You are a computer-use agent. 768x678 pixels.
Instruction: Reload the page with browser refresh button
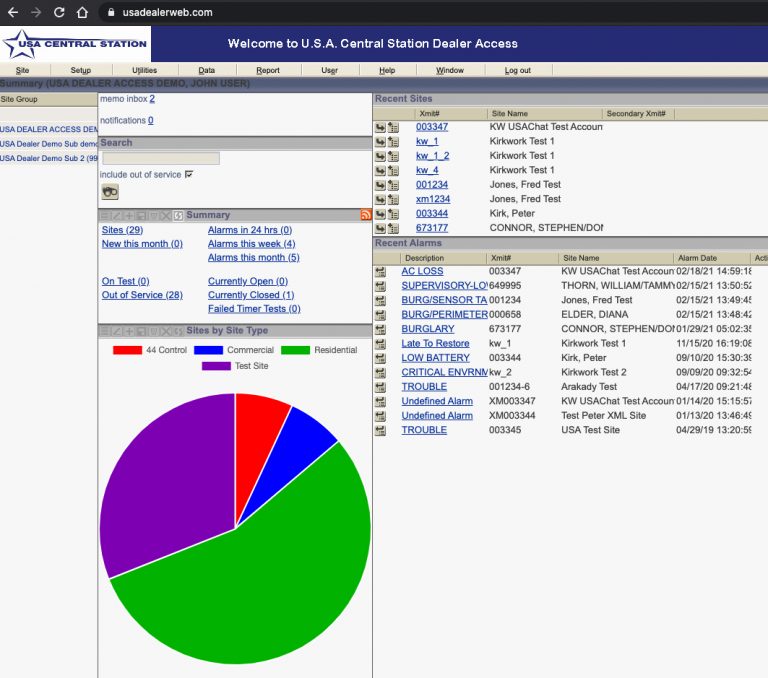tap(59, 12)
